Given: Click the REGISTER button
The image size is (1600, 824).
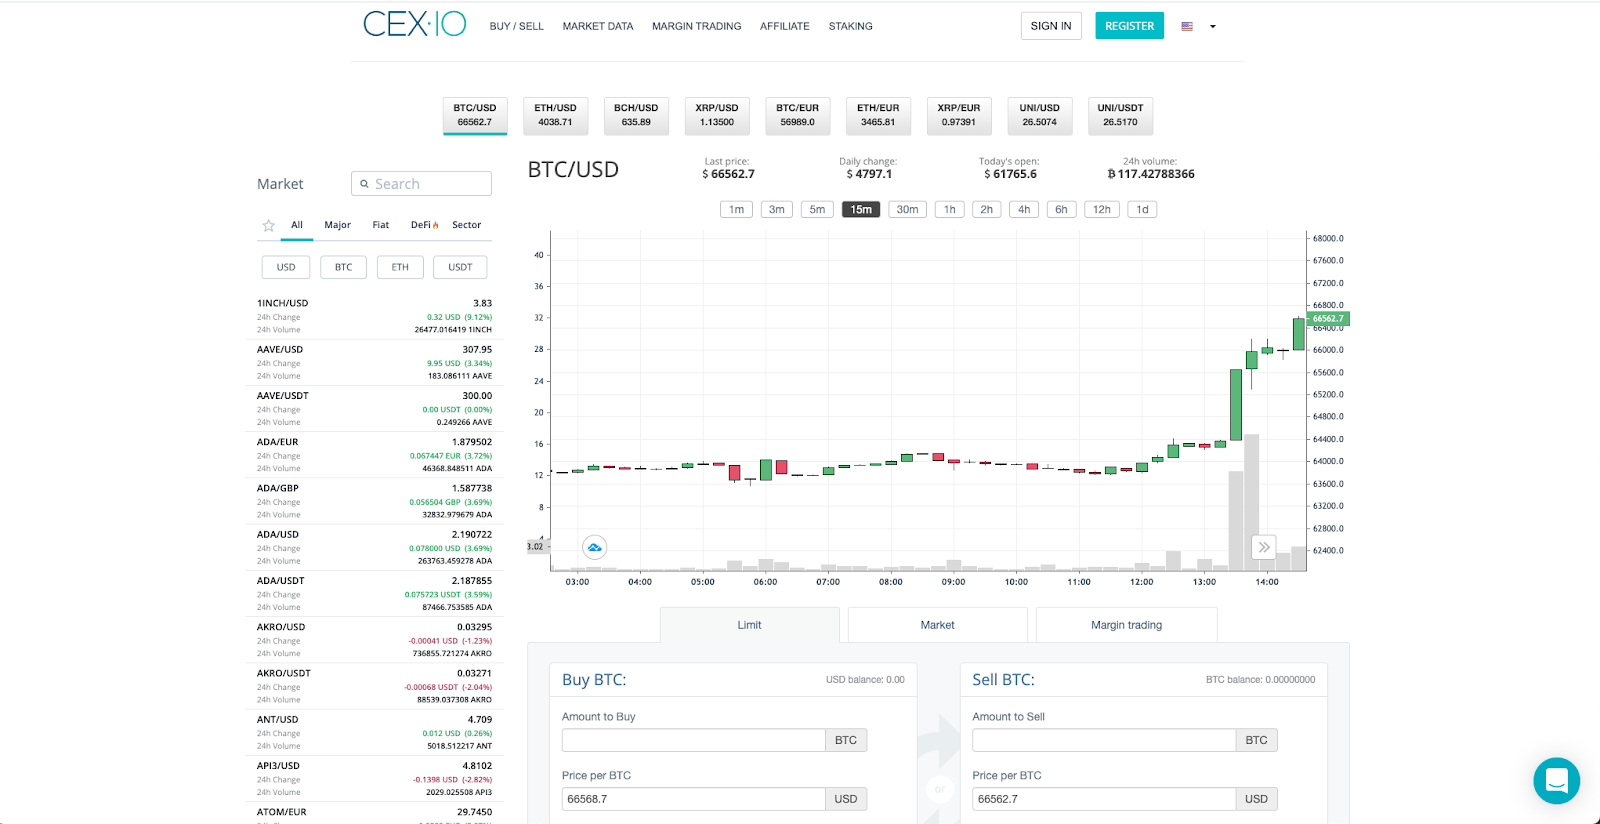Looking at the screenshot, I should coord(1129,26).
